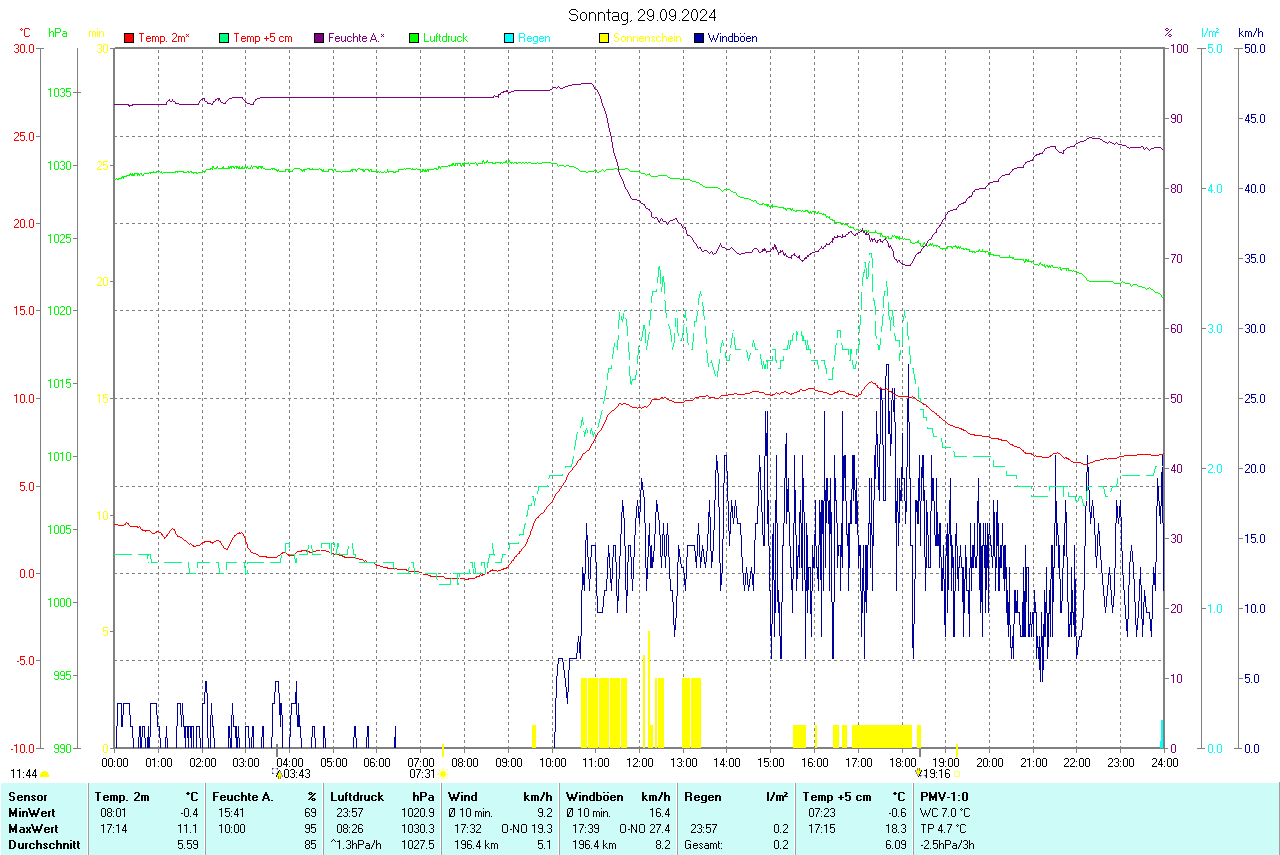Click the 'PMV-1:0' column header
This screenshot has height=855, width=1280.
click(x=944, y=797)
